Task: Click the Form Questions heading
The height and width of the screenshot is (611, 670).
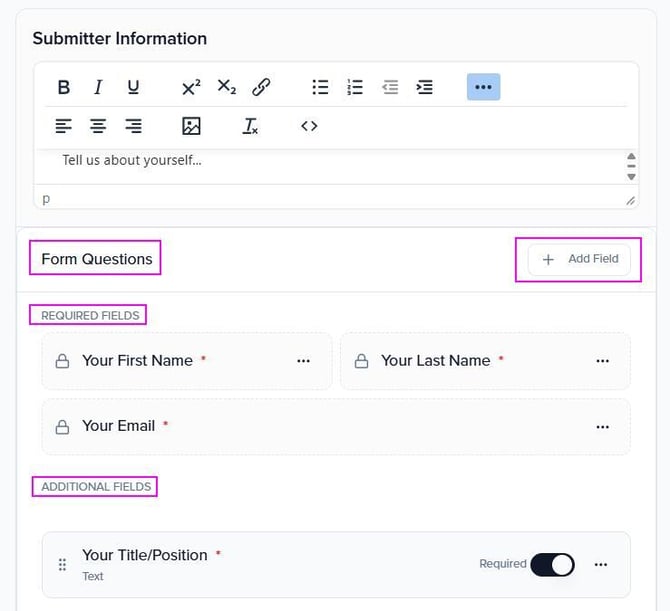Action: [97, 259]
